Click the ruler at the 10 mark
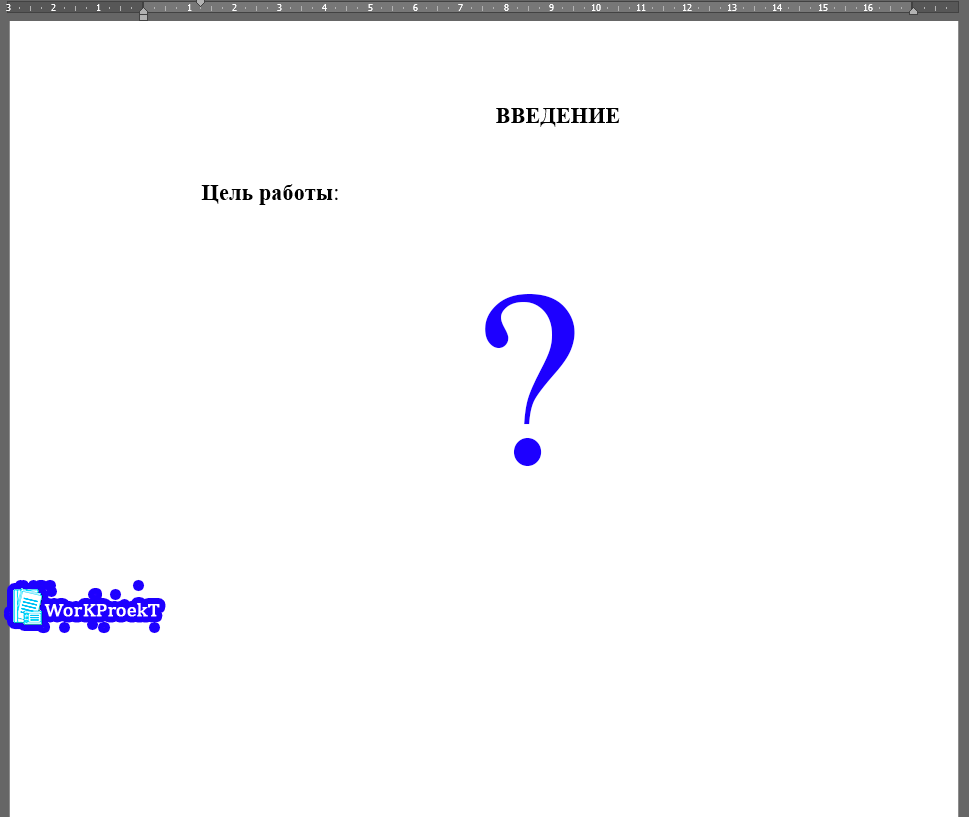The width and height of the screenshot is (969, 817). (x=596, y=8)
